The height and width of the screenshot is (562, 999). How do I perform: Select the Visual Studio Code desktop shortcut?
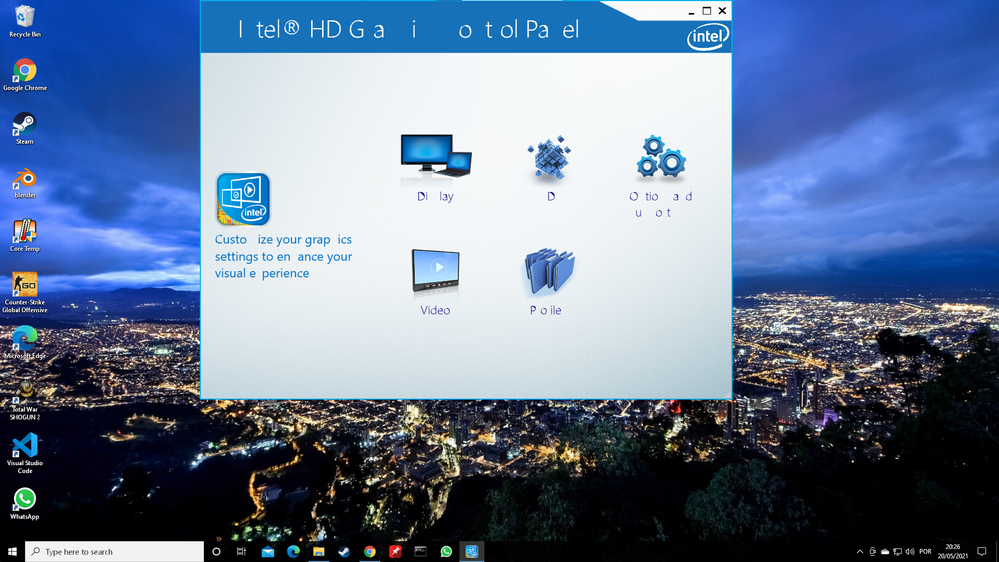pos(25,453)
